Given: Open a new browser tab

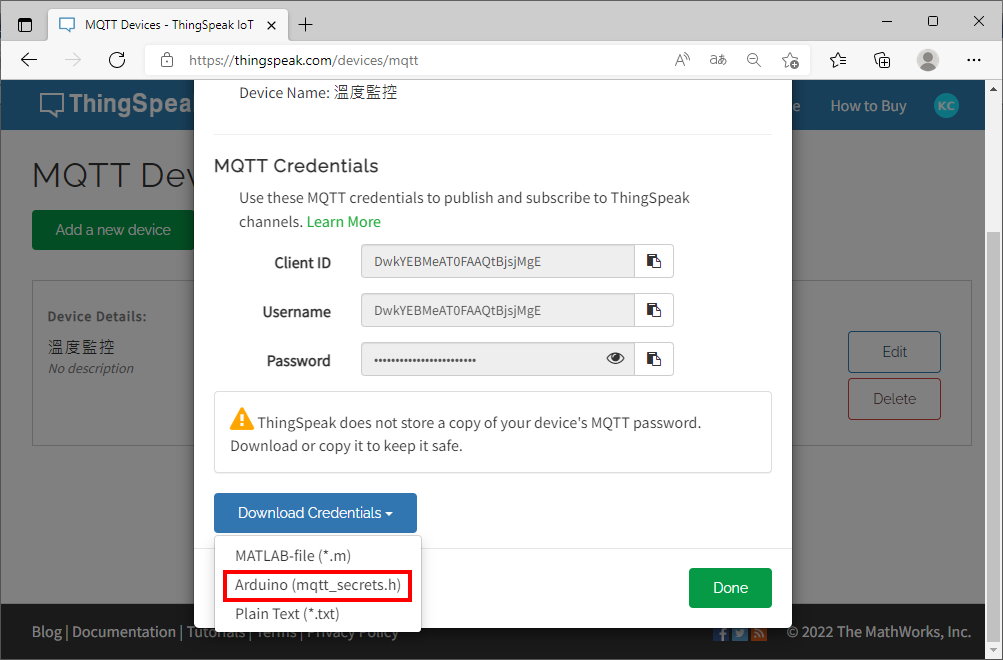Looking at the screenshot, I should click(x=306, y=25).
